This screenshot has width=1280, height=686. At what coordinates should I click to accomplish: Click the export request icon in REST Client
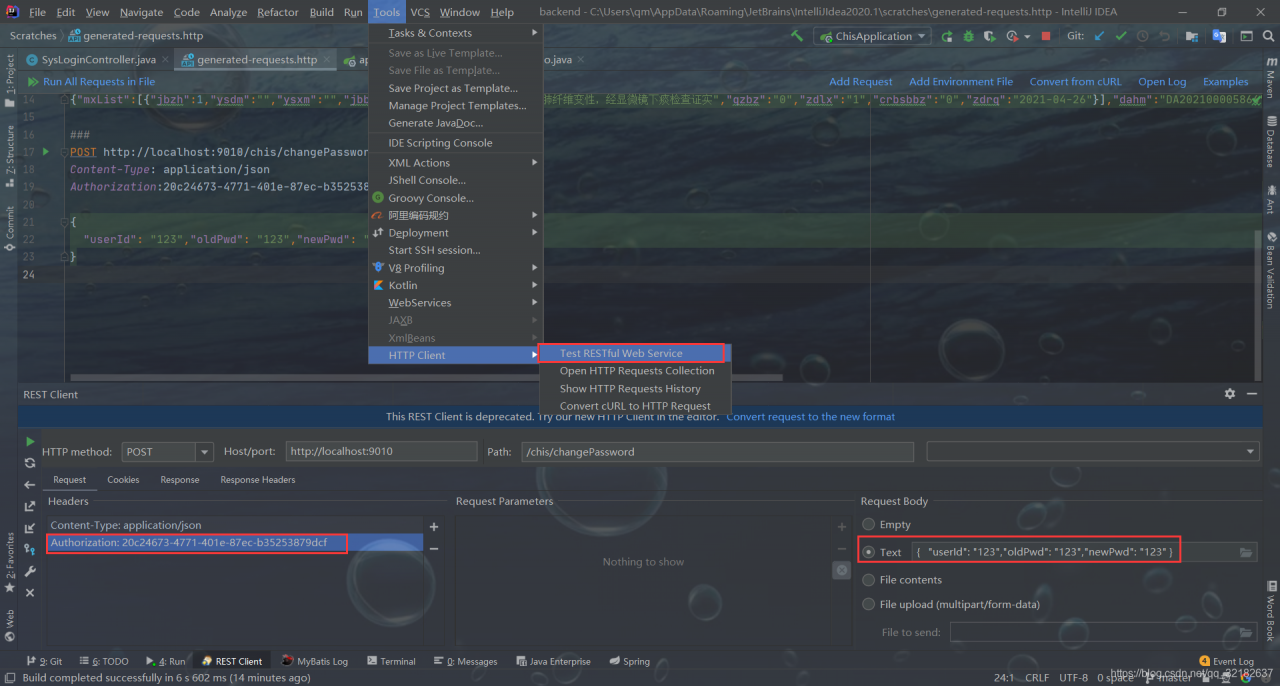click(30, 506)
